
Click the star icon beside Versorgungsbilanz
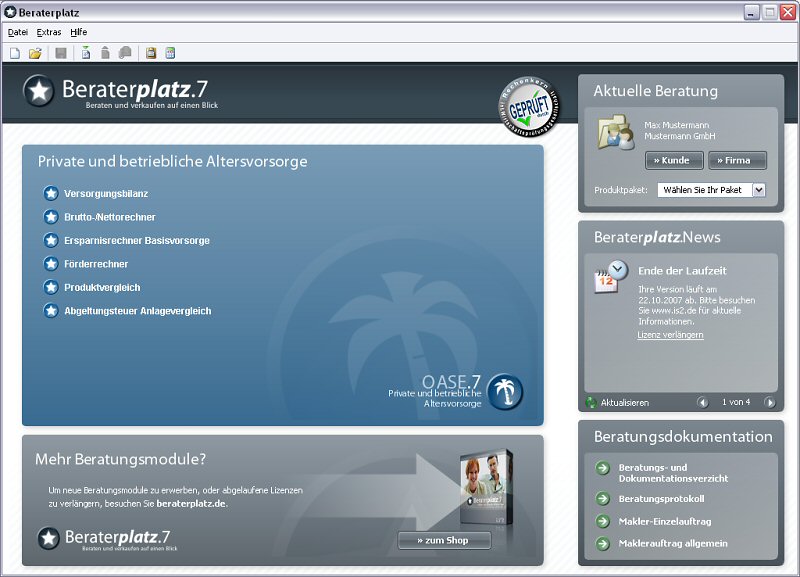[x=51, y=193]
